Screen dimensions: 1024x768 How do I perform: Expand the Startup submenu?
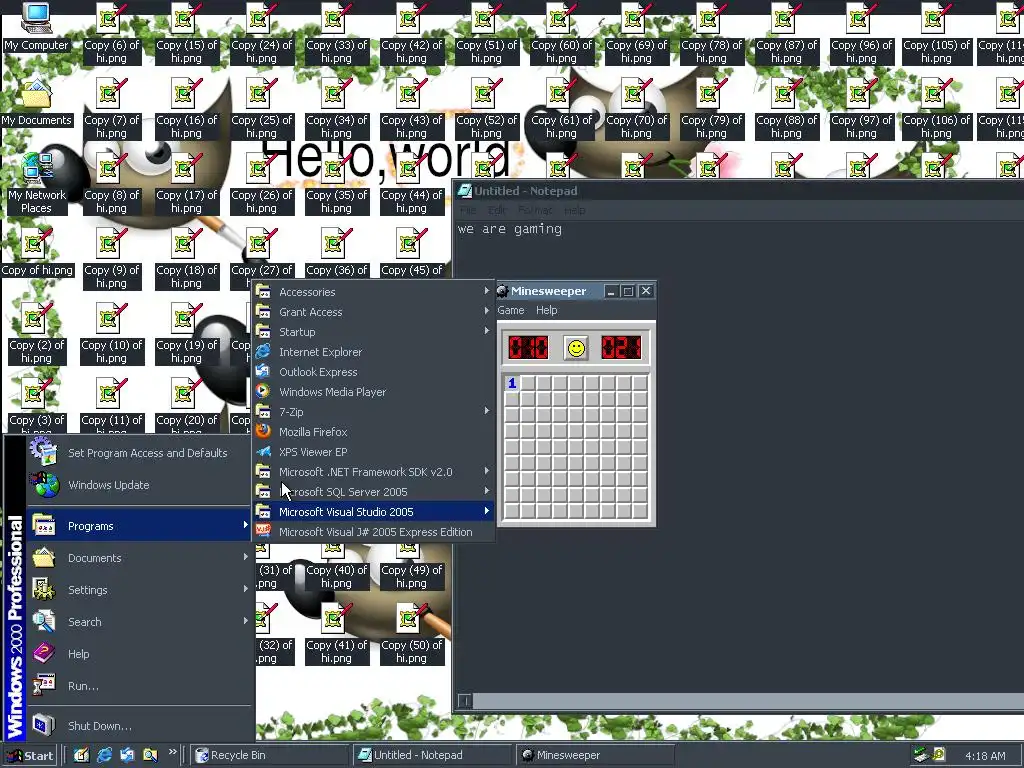click(x=373, y=332)
